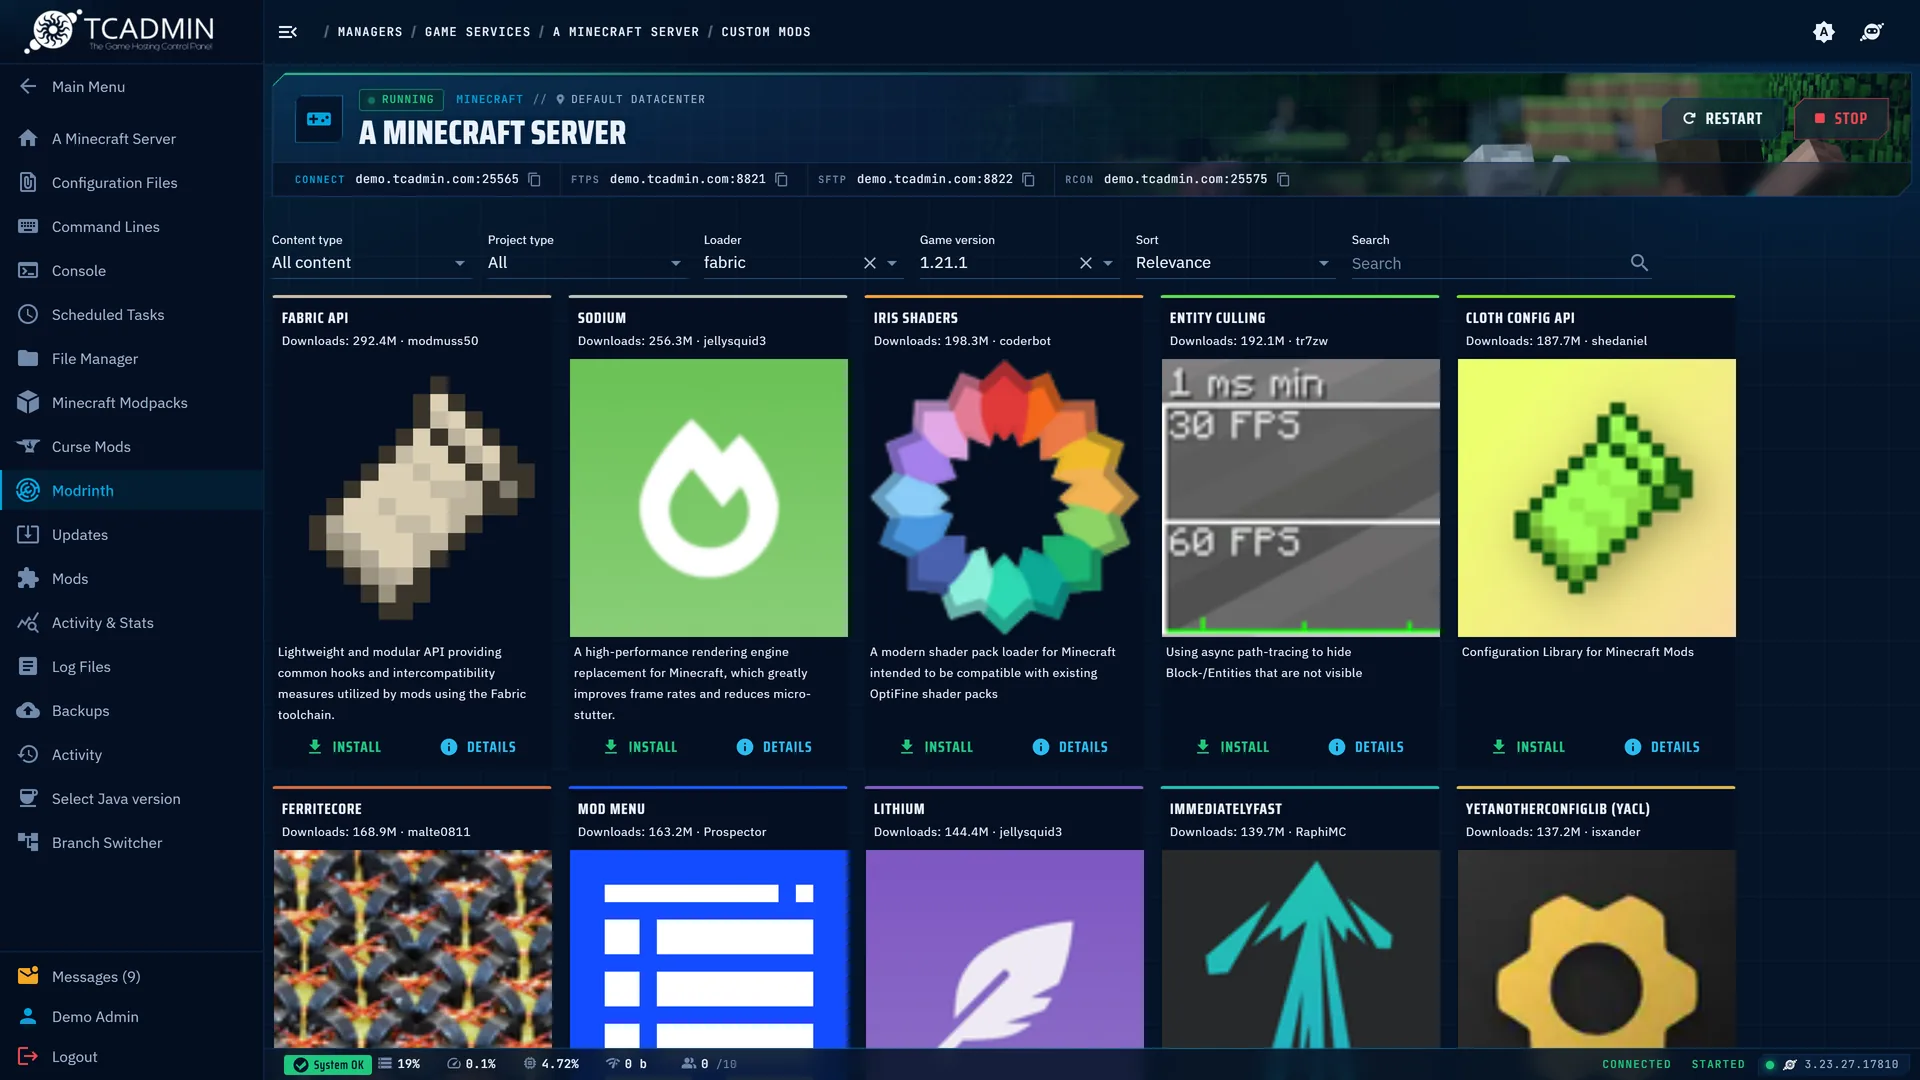1920x1080 pixels.
Task: Copy the FTPS address demo.tcadmin.com:8821
Action: [x=782, y=180]
